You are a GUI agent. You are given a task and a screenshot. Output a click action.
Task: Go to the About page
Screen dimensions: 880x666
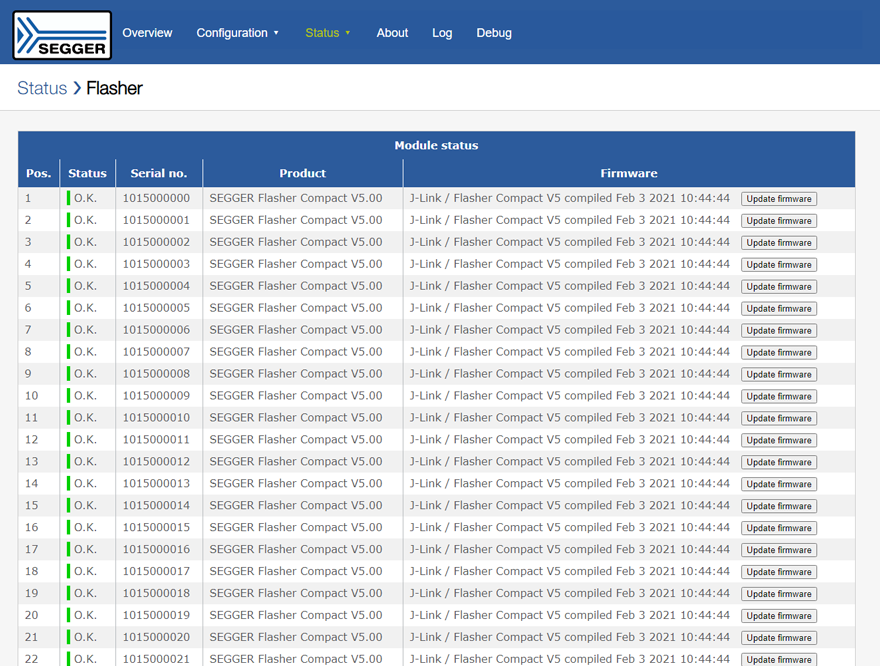point(392,33)
